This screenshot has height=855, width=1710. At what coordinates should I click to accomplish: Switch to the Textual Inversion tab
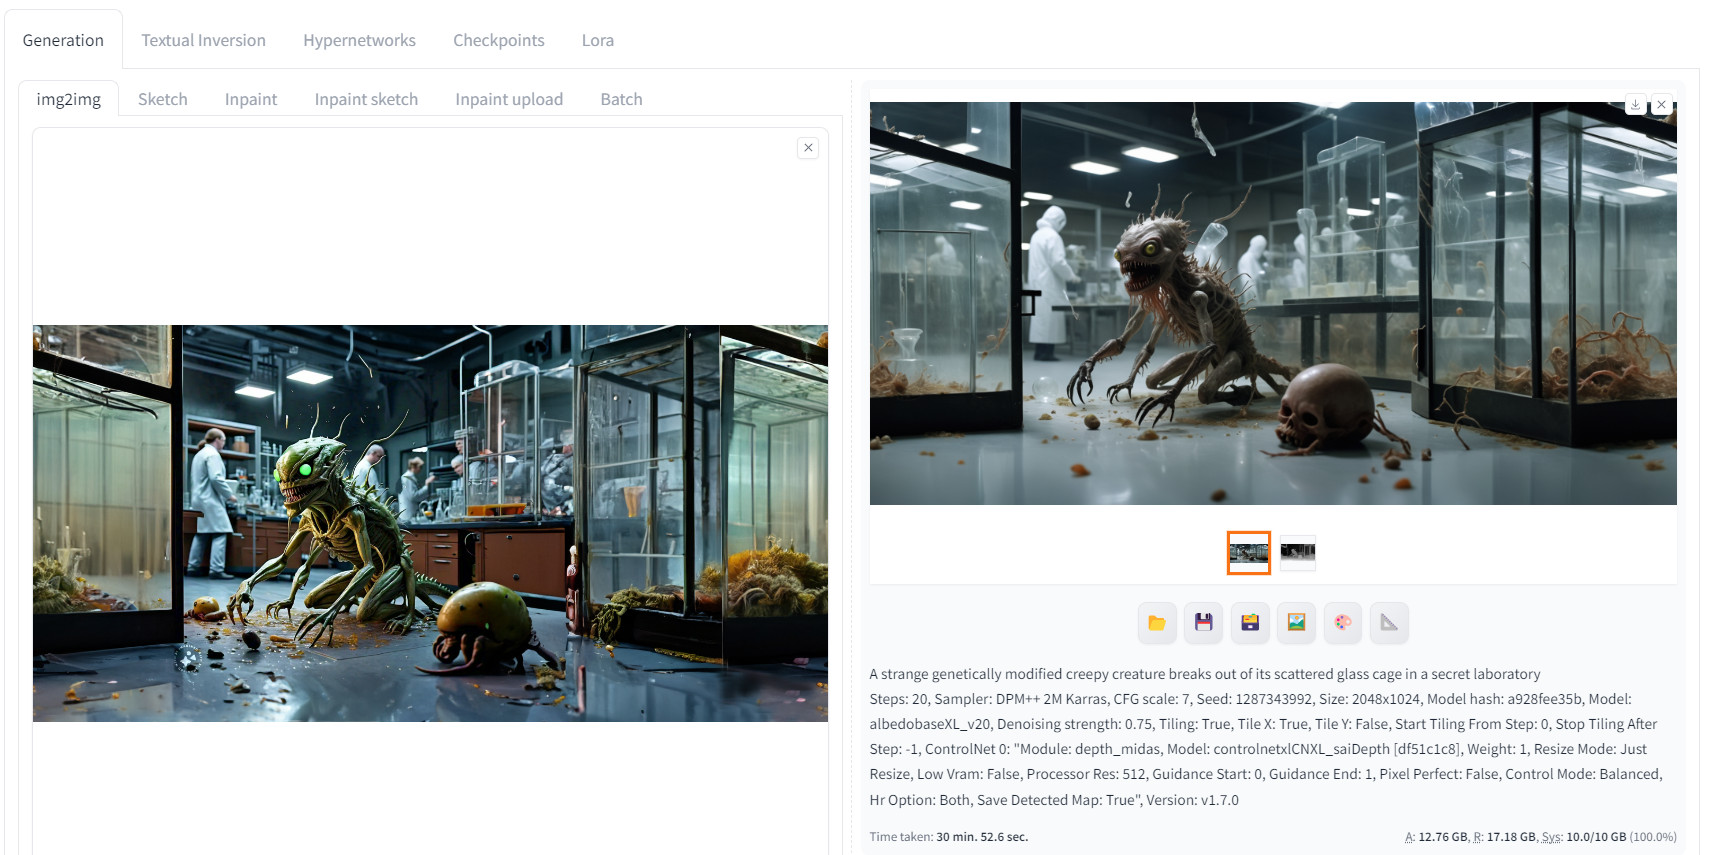click(203, 40)
